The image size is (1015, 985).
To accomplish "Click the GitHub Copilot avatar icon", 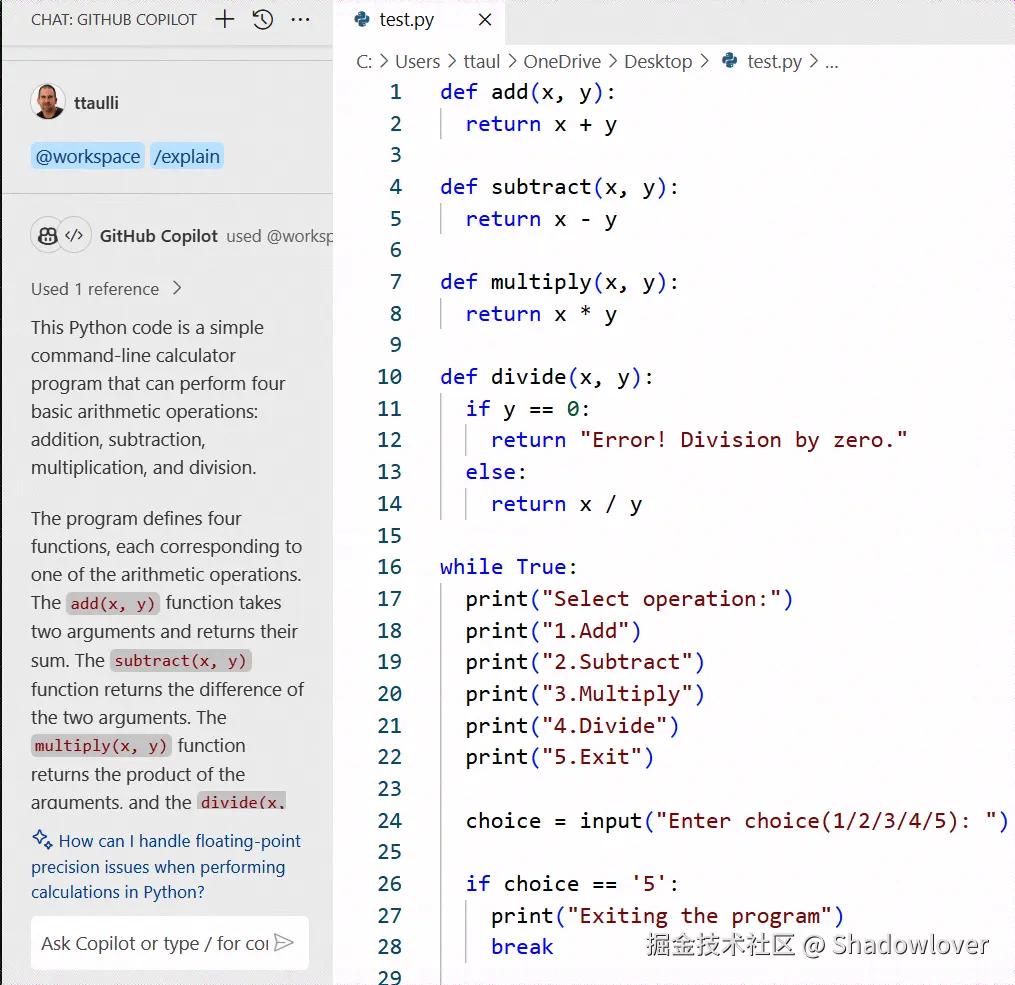I will click(x=47, y=236).
